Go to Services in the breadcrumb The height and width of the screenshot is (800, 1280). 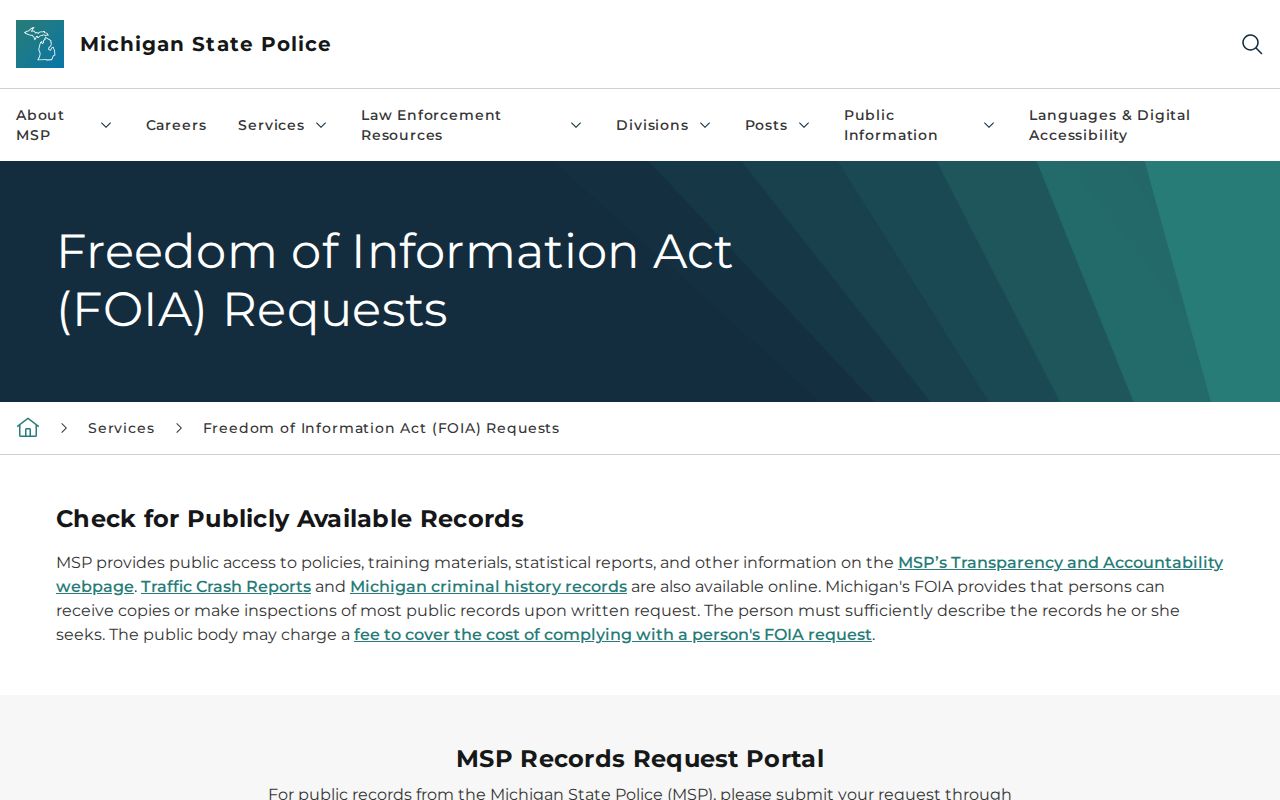121,428
